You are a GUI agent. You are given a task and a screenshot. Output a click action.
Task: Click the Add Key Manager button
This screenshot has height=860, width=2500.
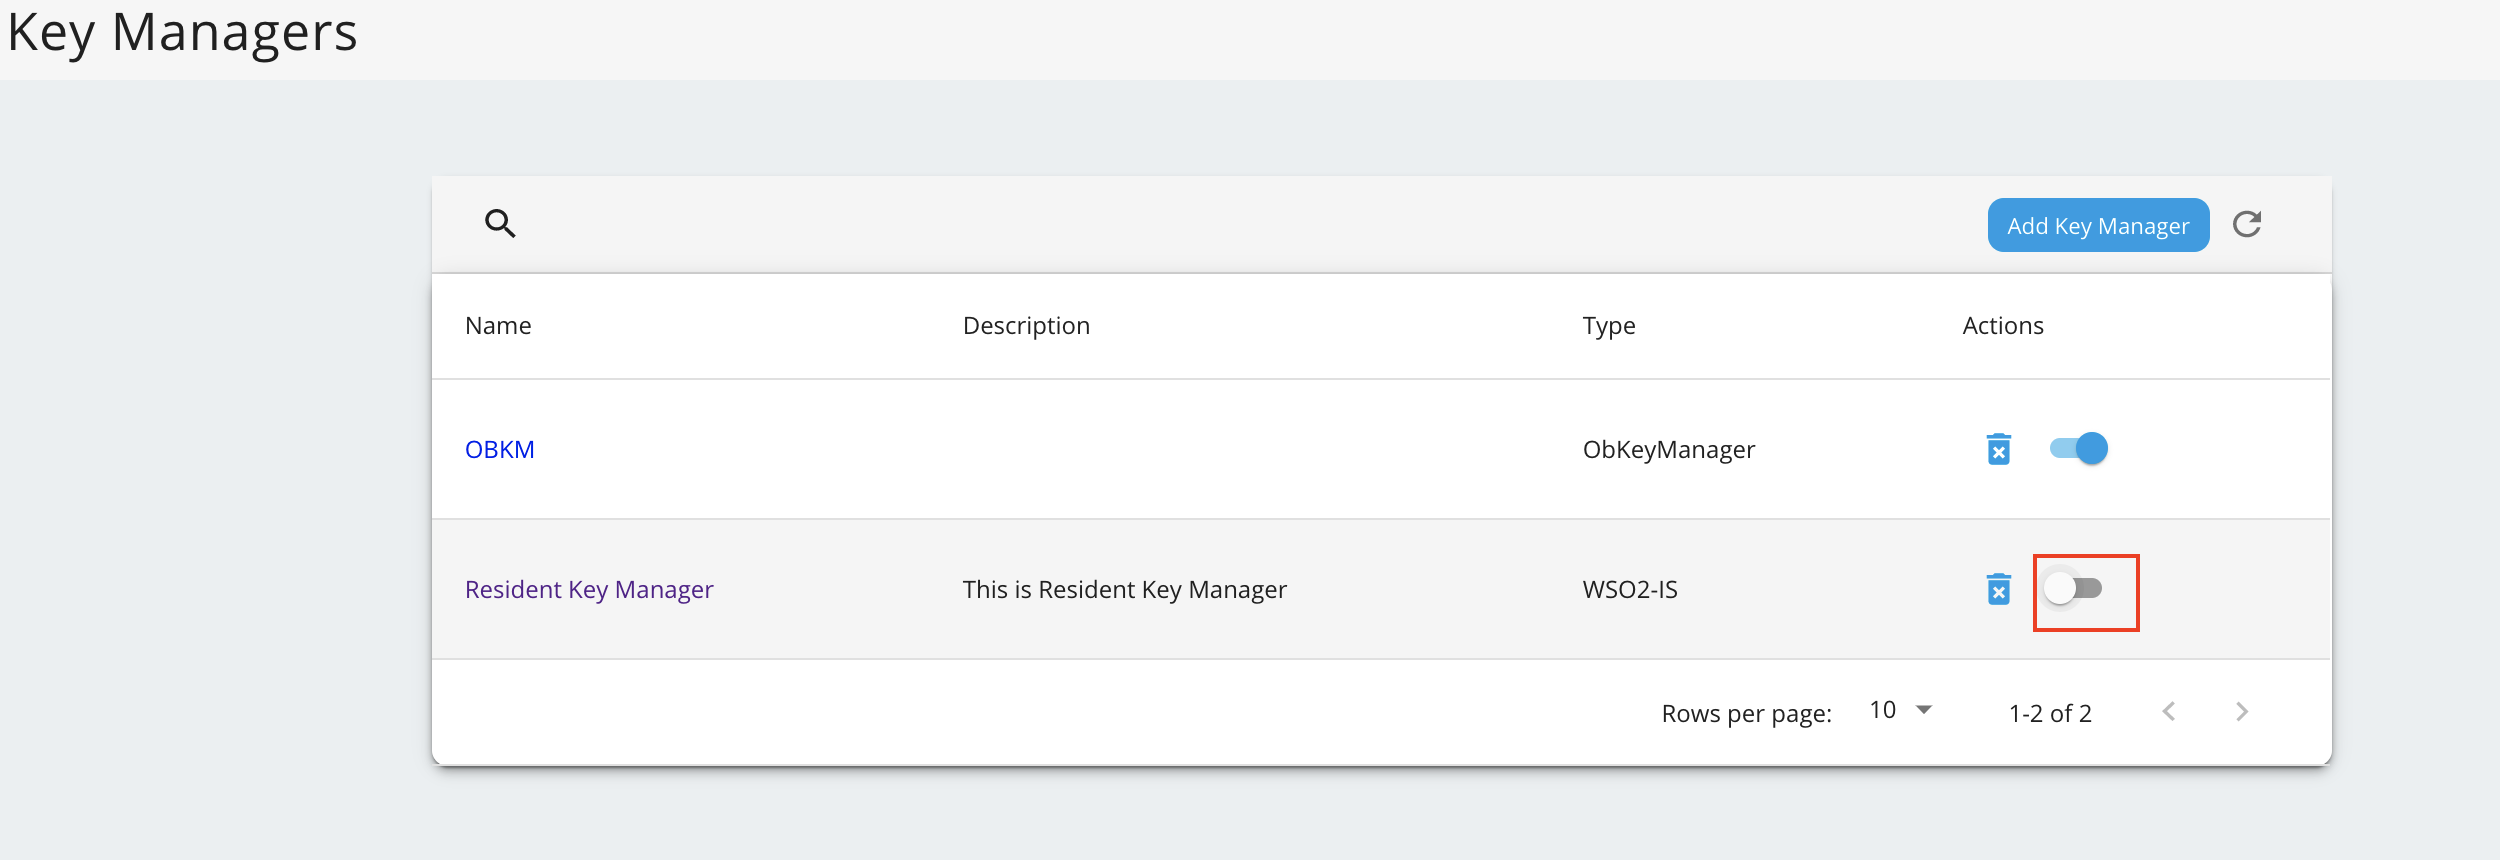pos(2098,225)
